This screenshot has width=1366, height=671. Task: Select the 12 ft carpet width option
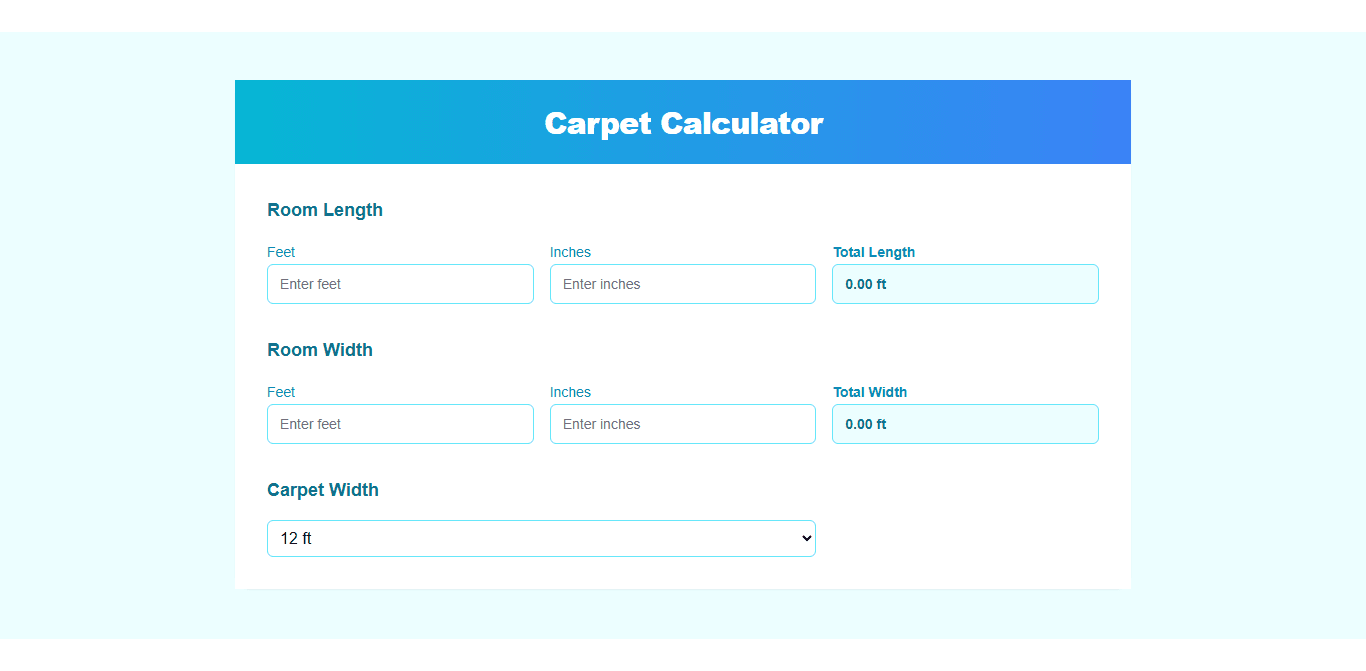point(541,538)
